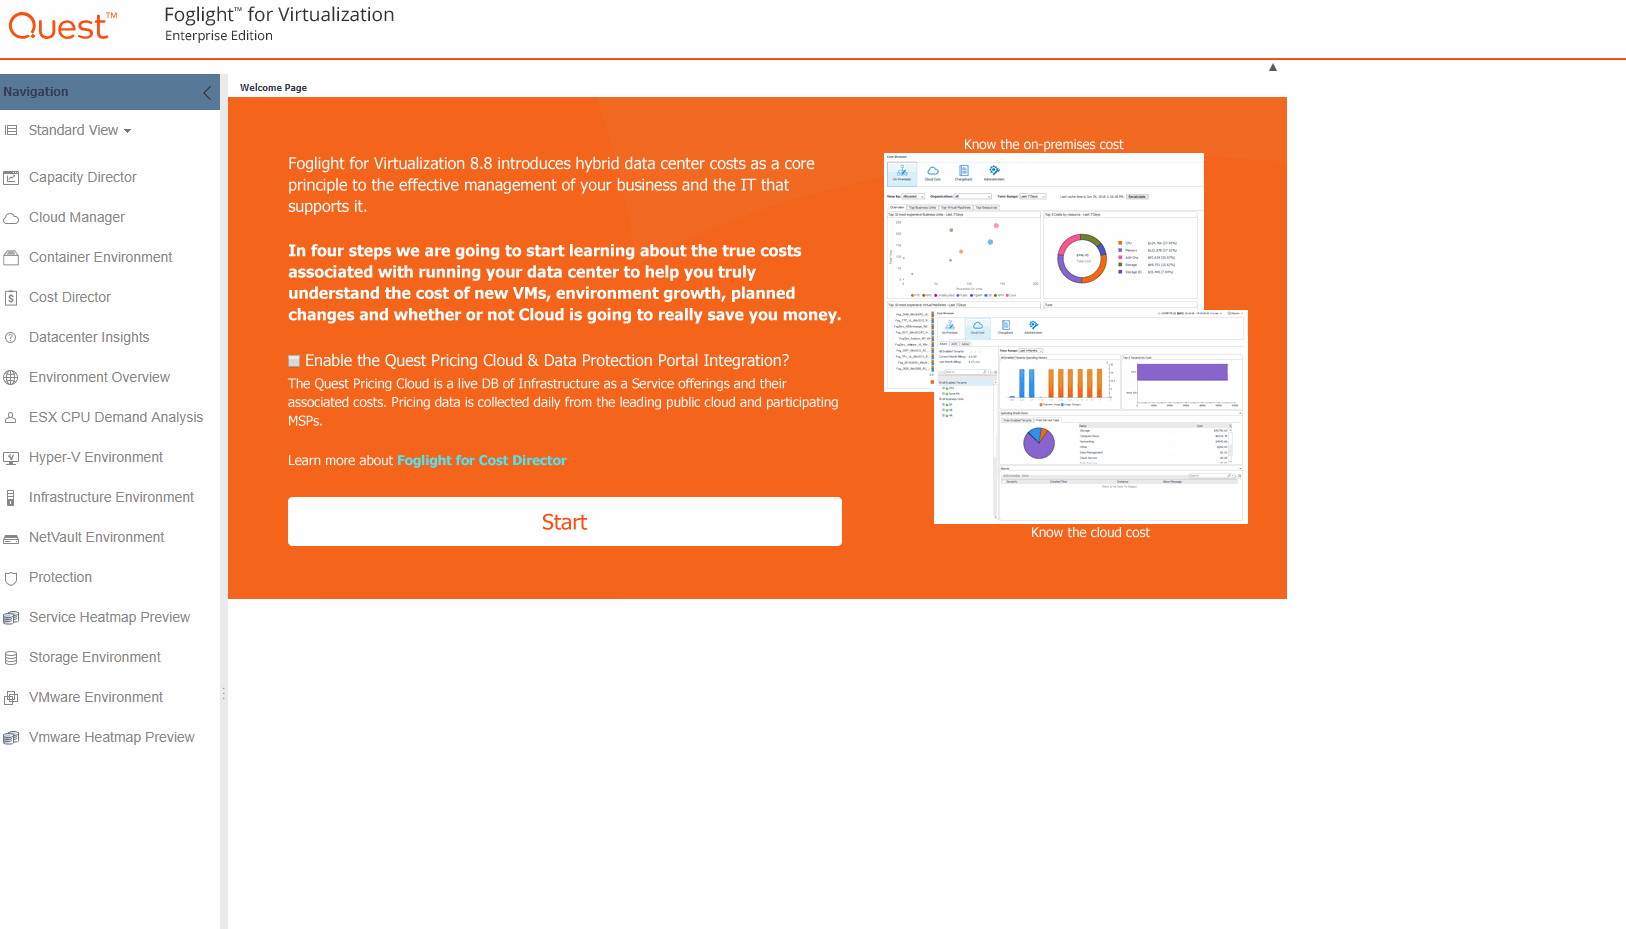1626x929 pixels.
Task: Open Cost Director from navigation
Action: pyautogui.click(x=70, y=297)
